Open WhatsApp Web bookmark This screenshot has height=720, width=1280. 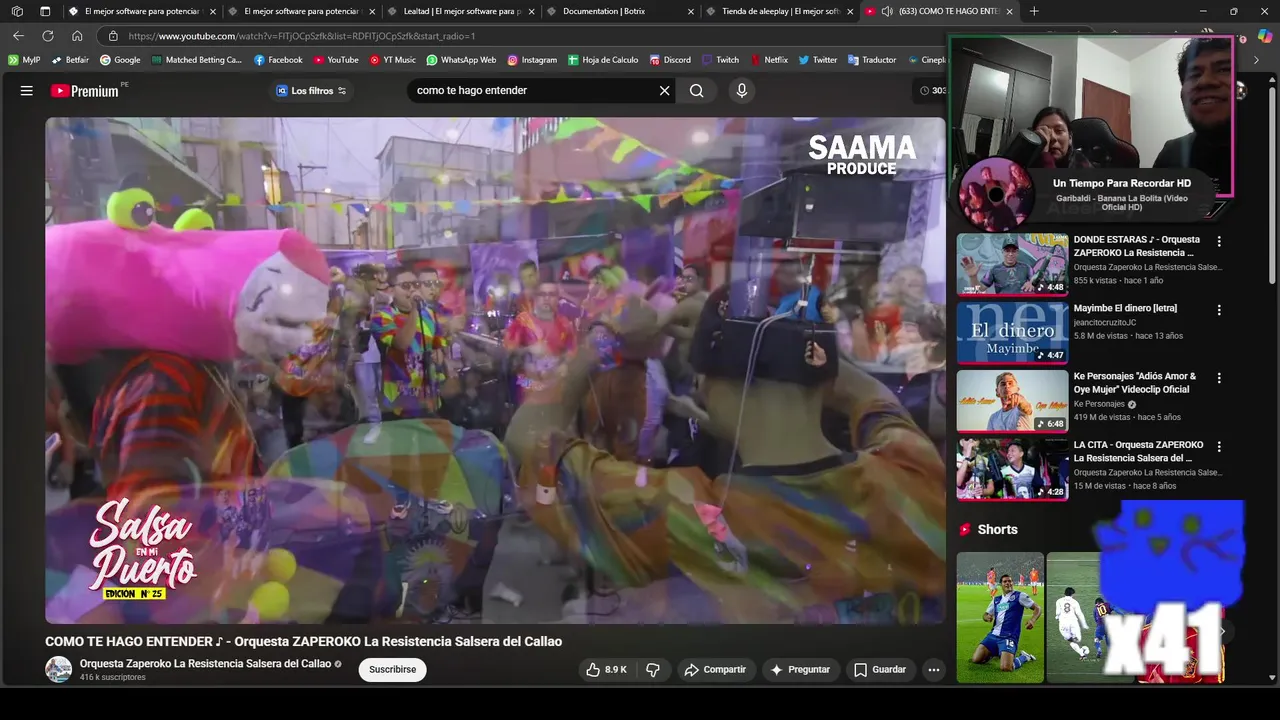[x=461, y=60]
